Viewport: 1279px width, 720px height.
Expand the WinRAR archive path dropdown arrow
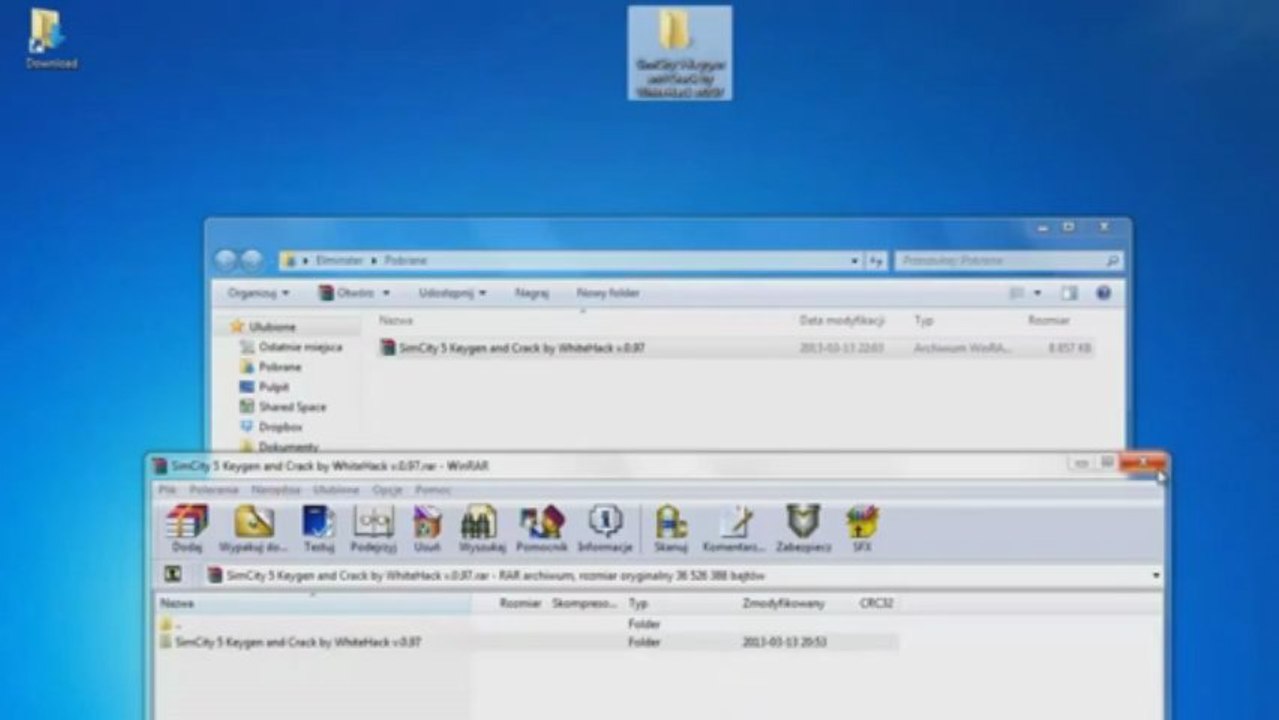point(1156,576)
